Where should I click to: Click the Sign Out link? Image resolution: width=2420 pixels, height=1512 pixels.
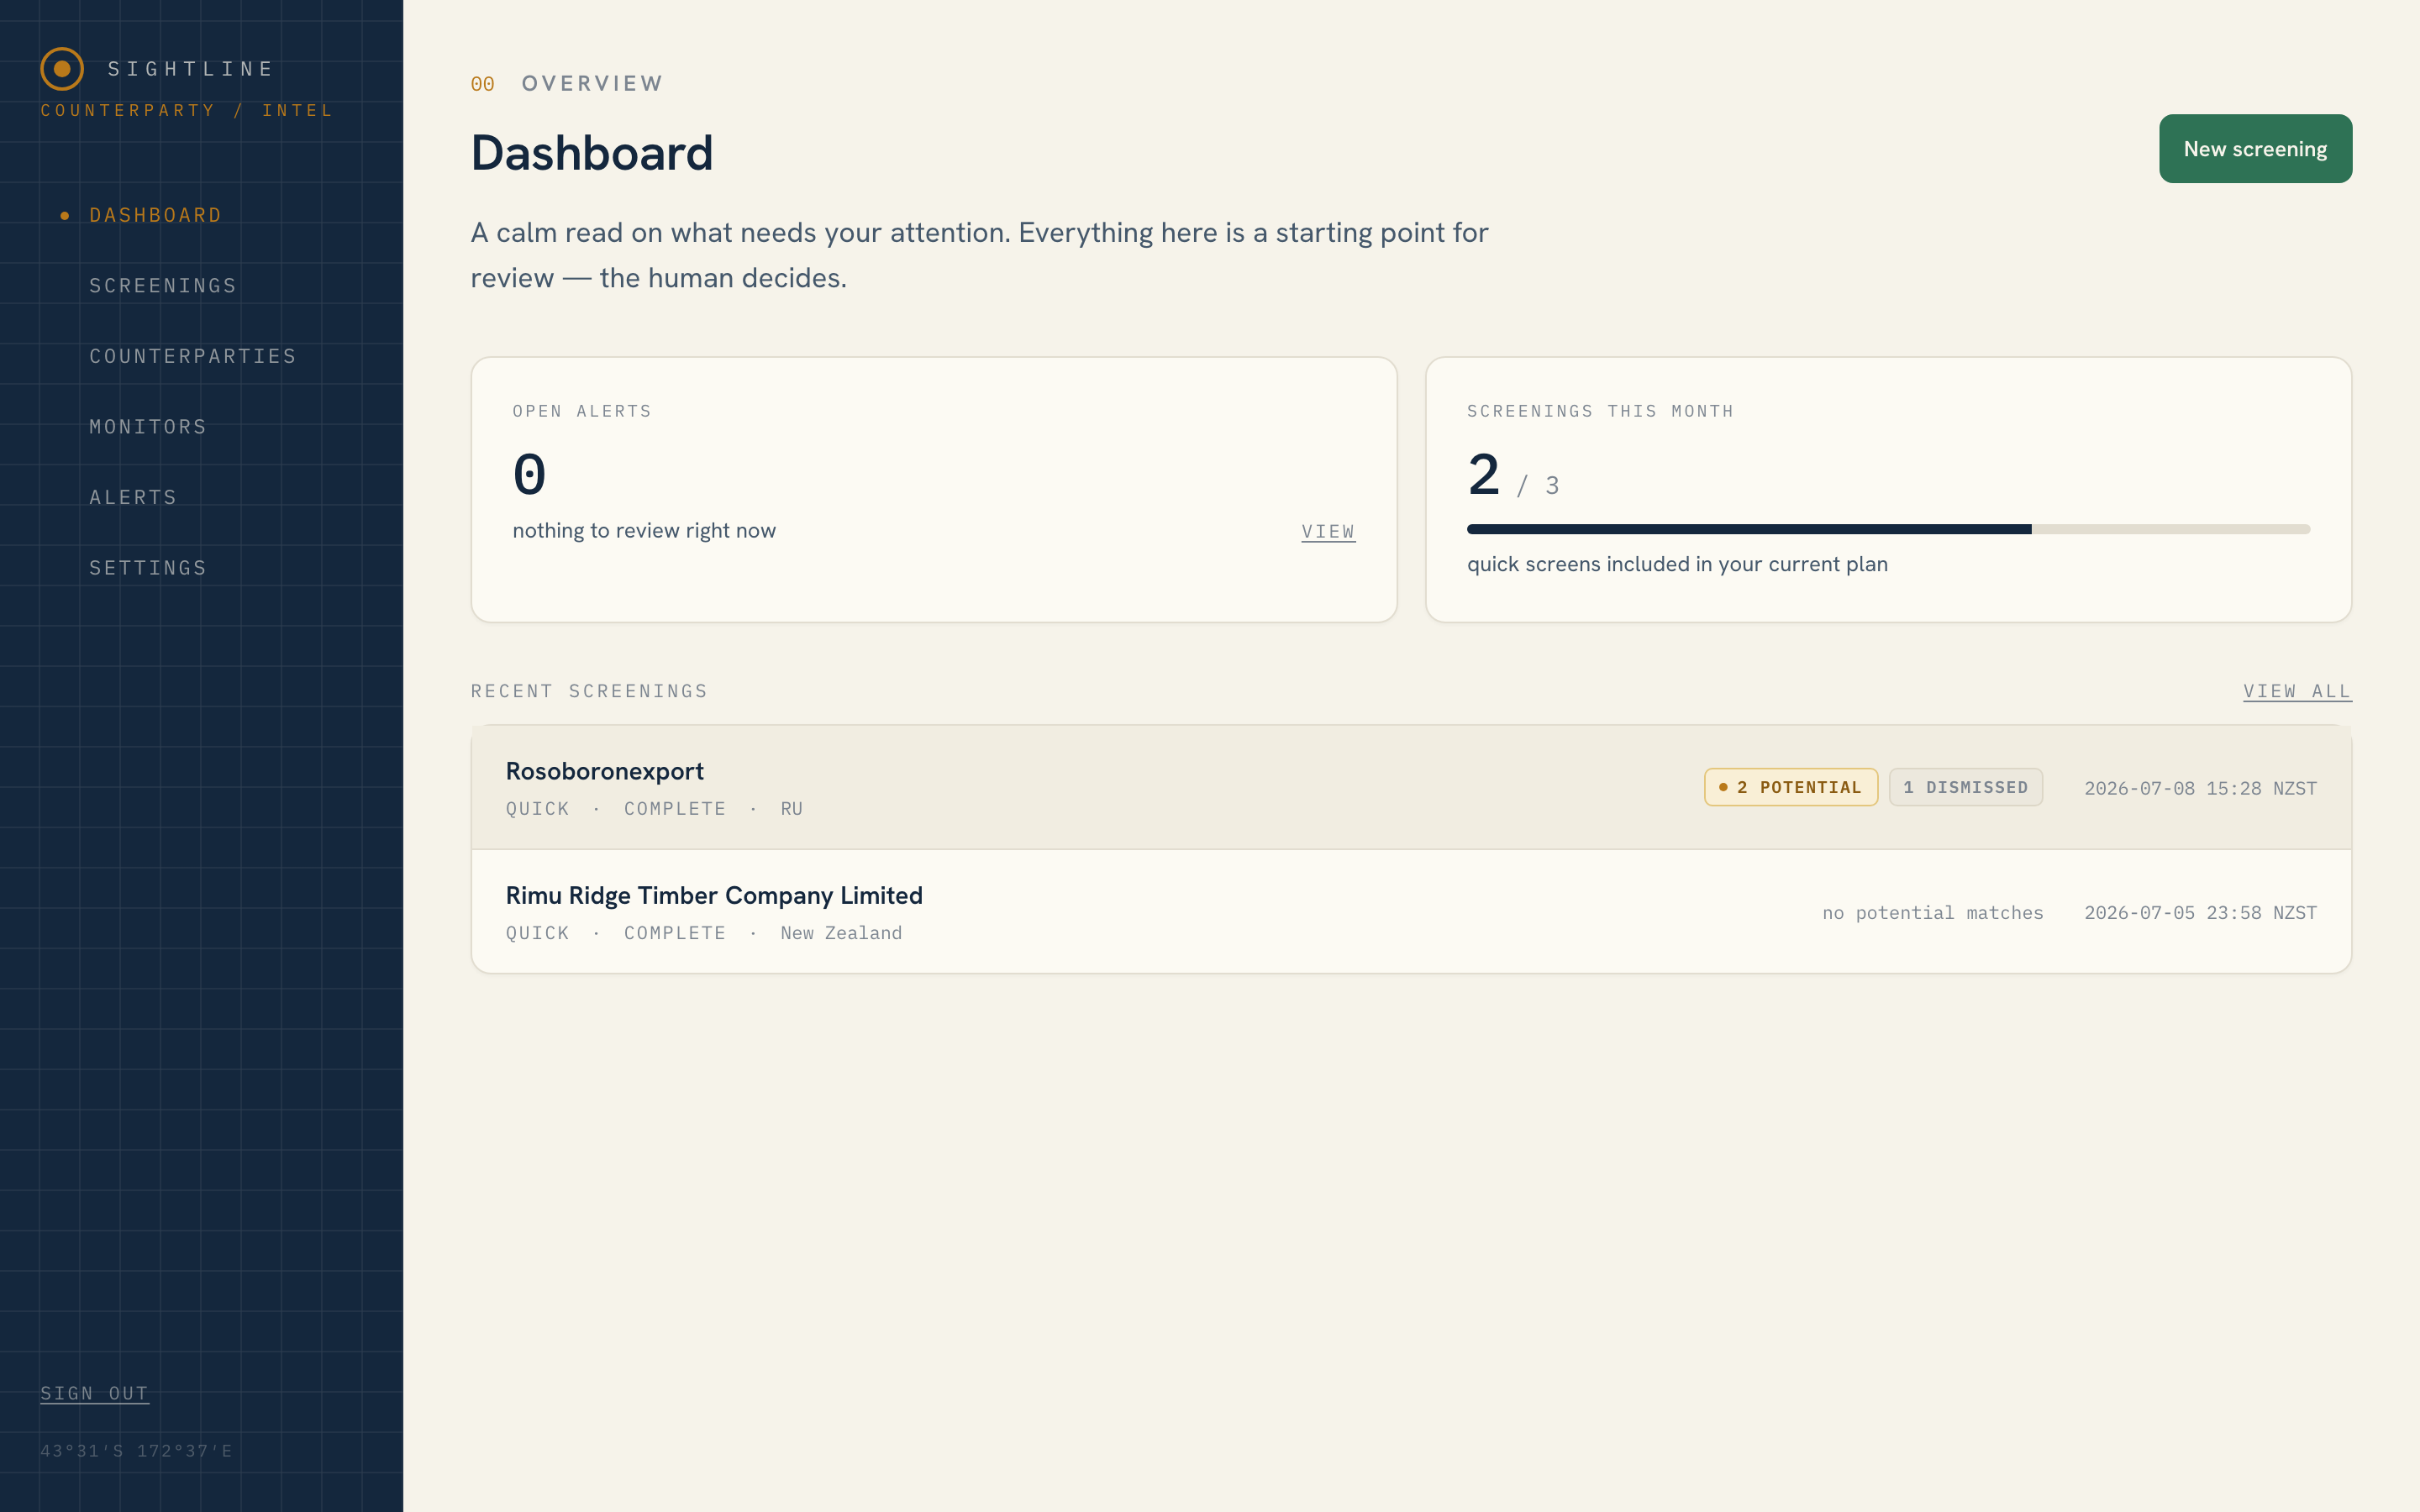click(95, 1393)
